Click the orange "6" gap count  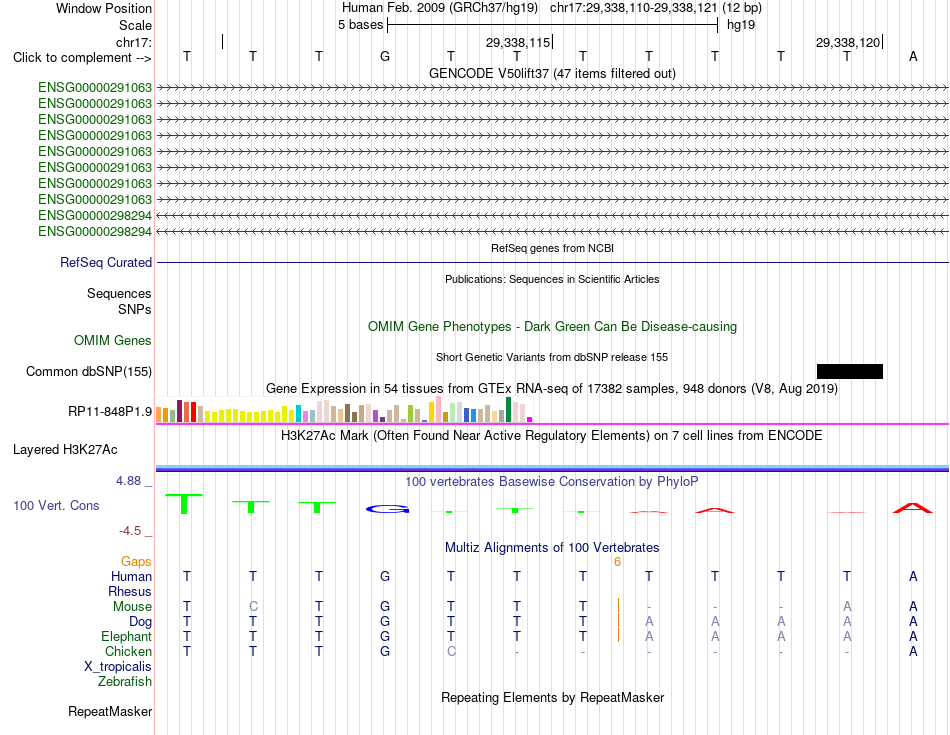(x=617, y=562)
